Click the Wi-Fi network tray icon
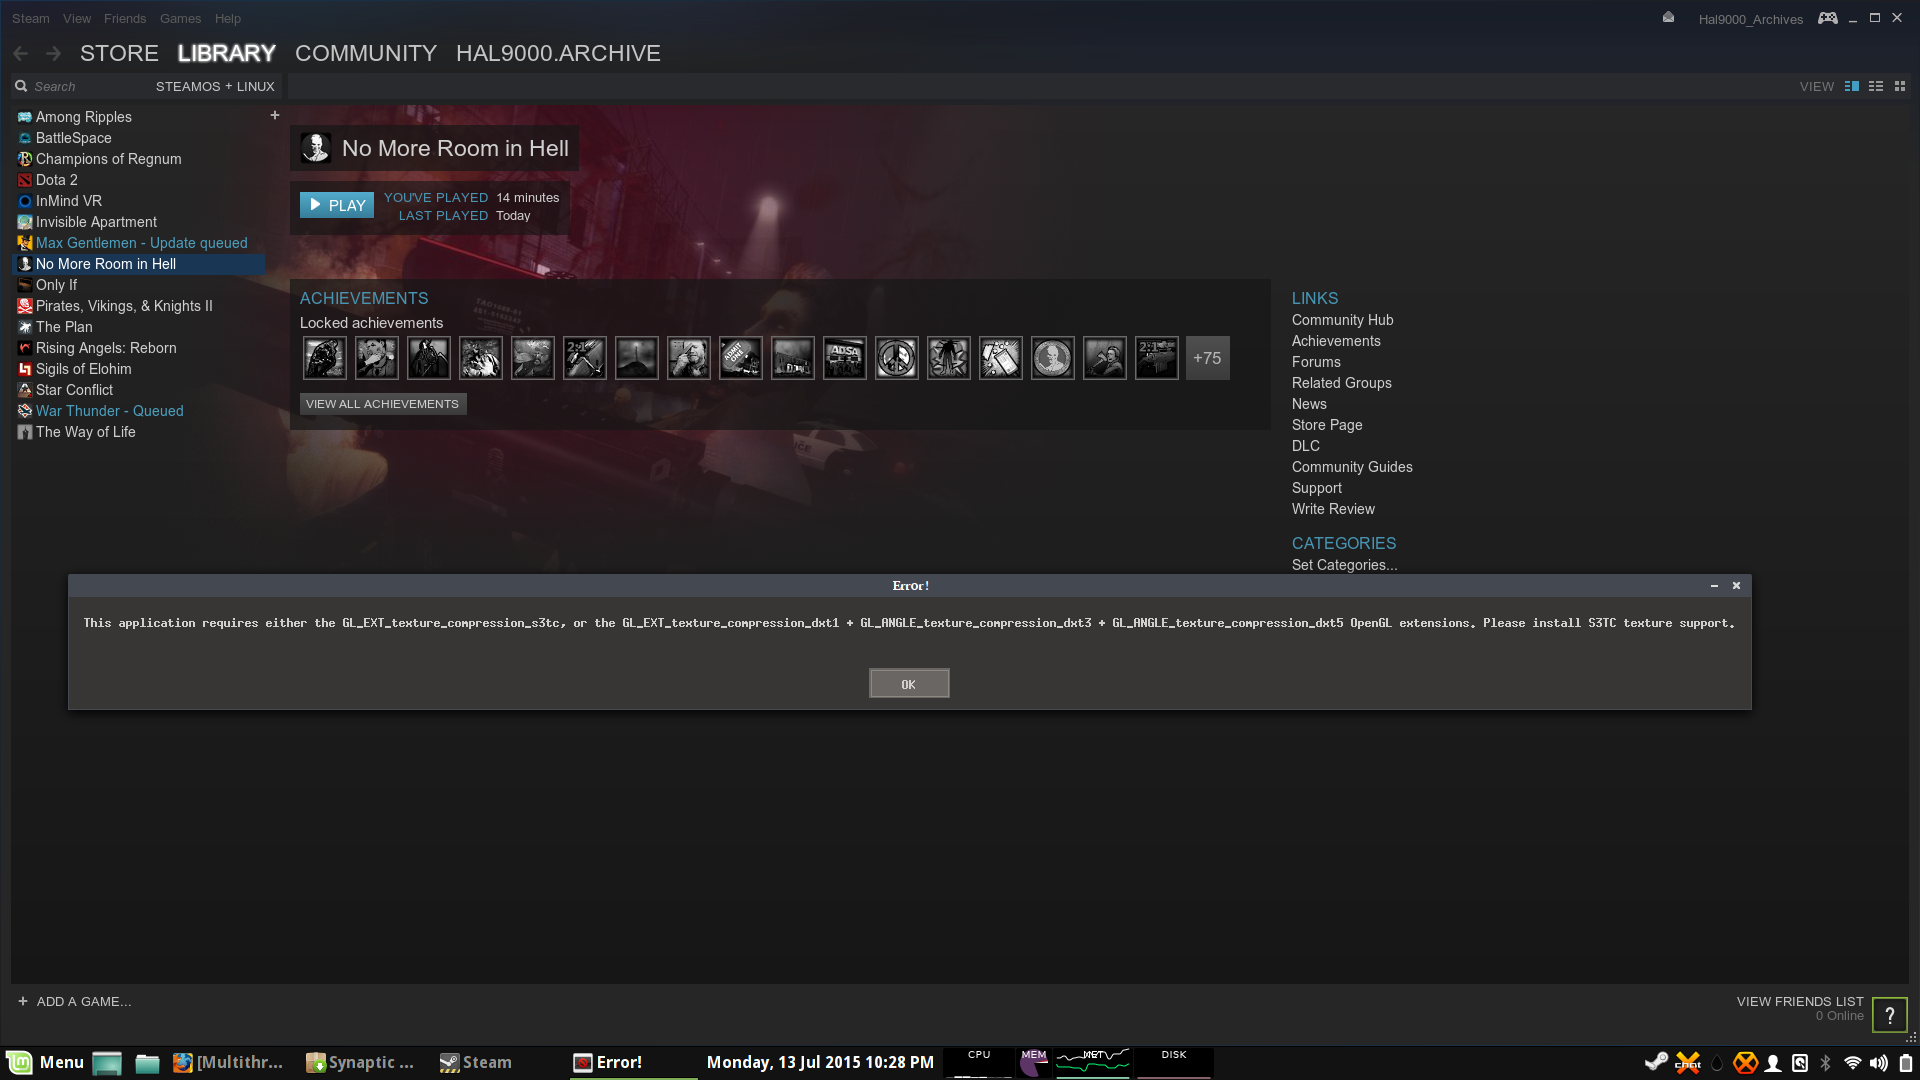This screenshot has width=1920, height=1080. [1853, 1063]
